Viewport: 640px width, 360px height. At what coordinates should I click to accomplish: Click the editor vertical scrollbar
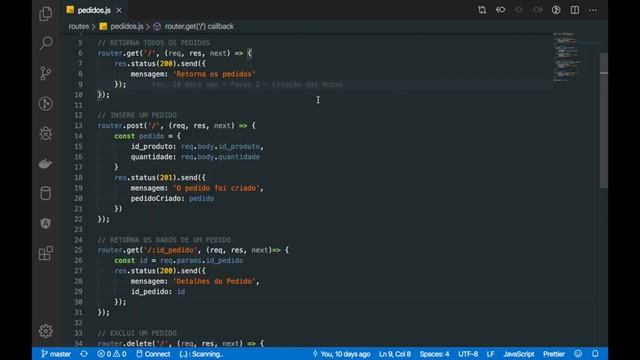(x=604, y=120)
